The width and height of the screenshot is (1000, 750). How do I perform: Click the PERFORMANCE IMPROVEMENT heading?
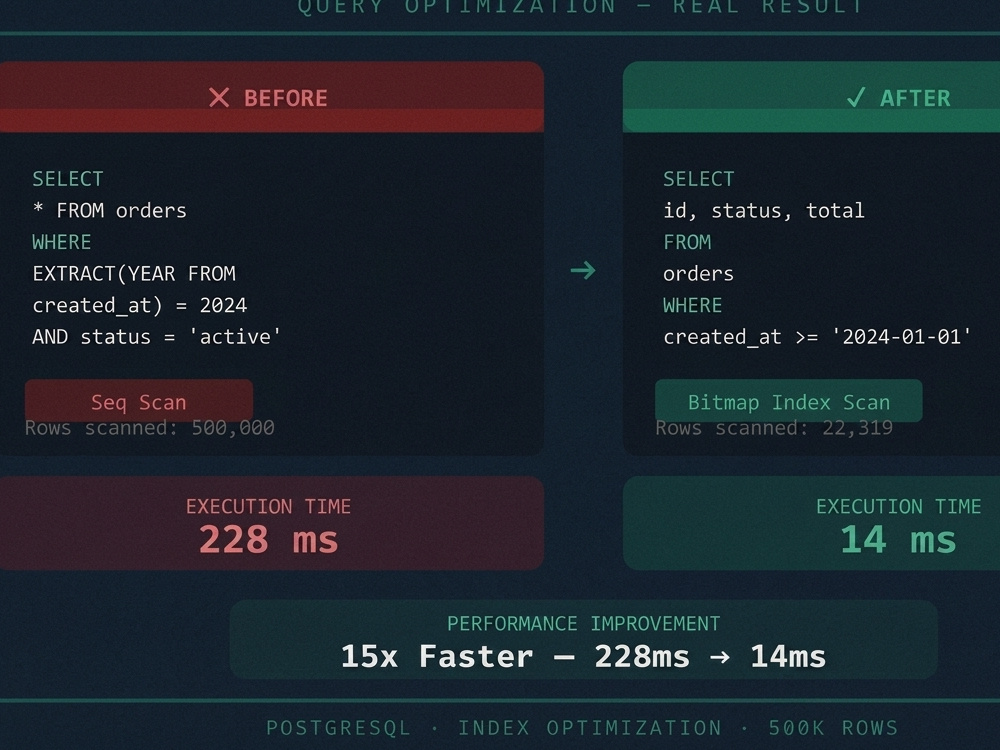point(584,623)
